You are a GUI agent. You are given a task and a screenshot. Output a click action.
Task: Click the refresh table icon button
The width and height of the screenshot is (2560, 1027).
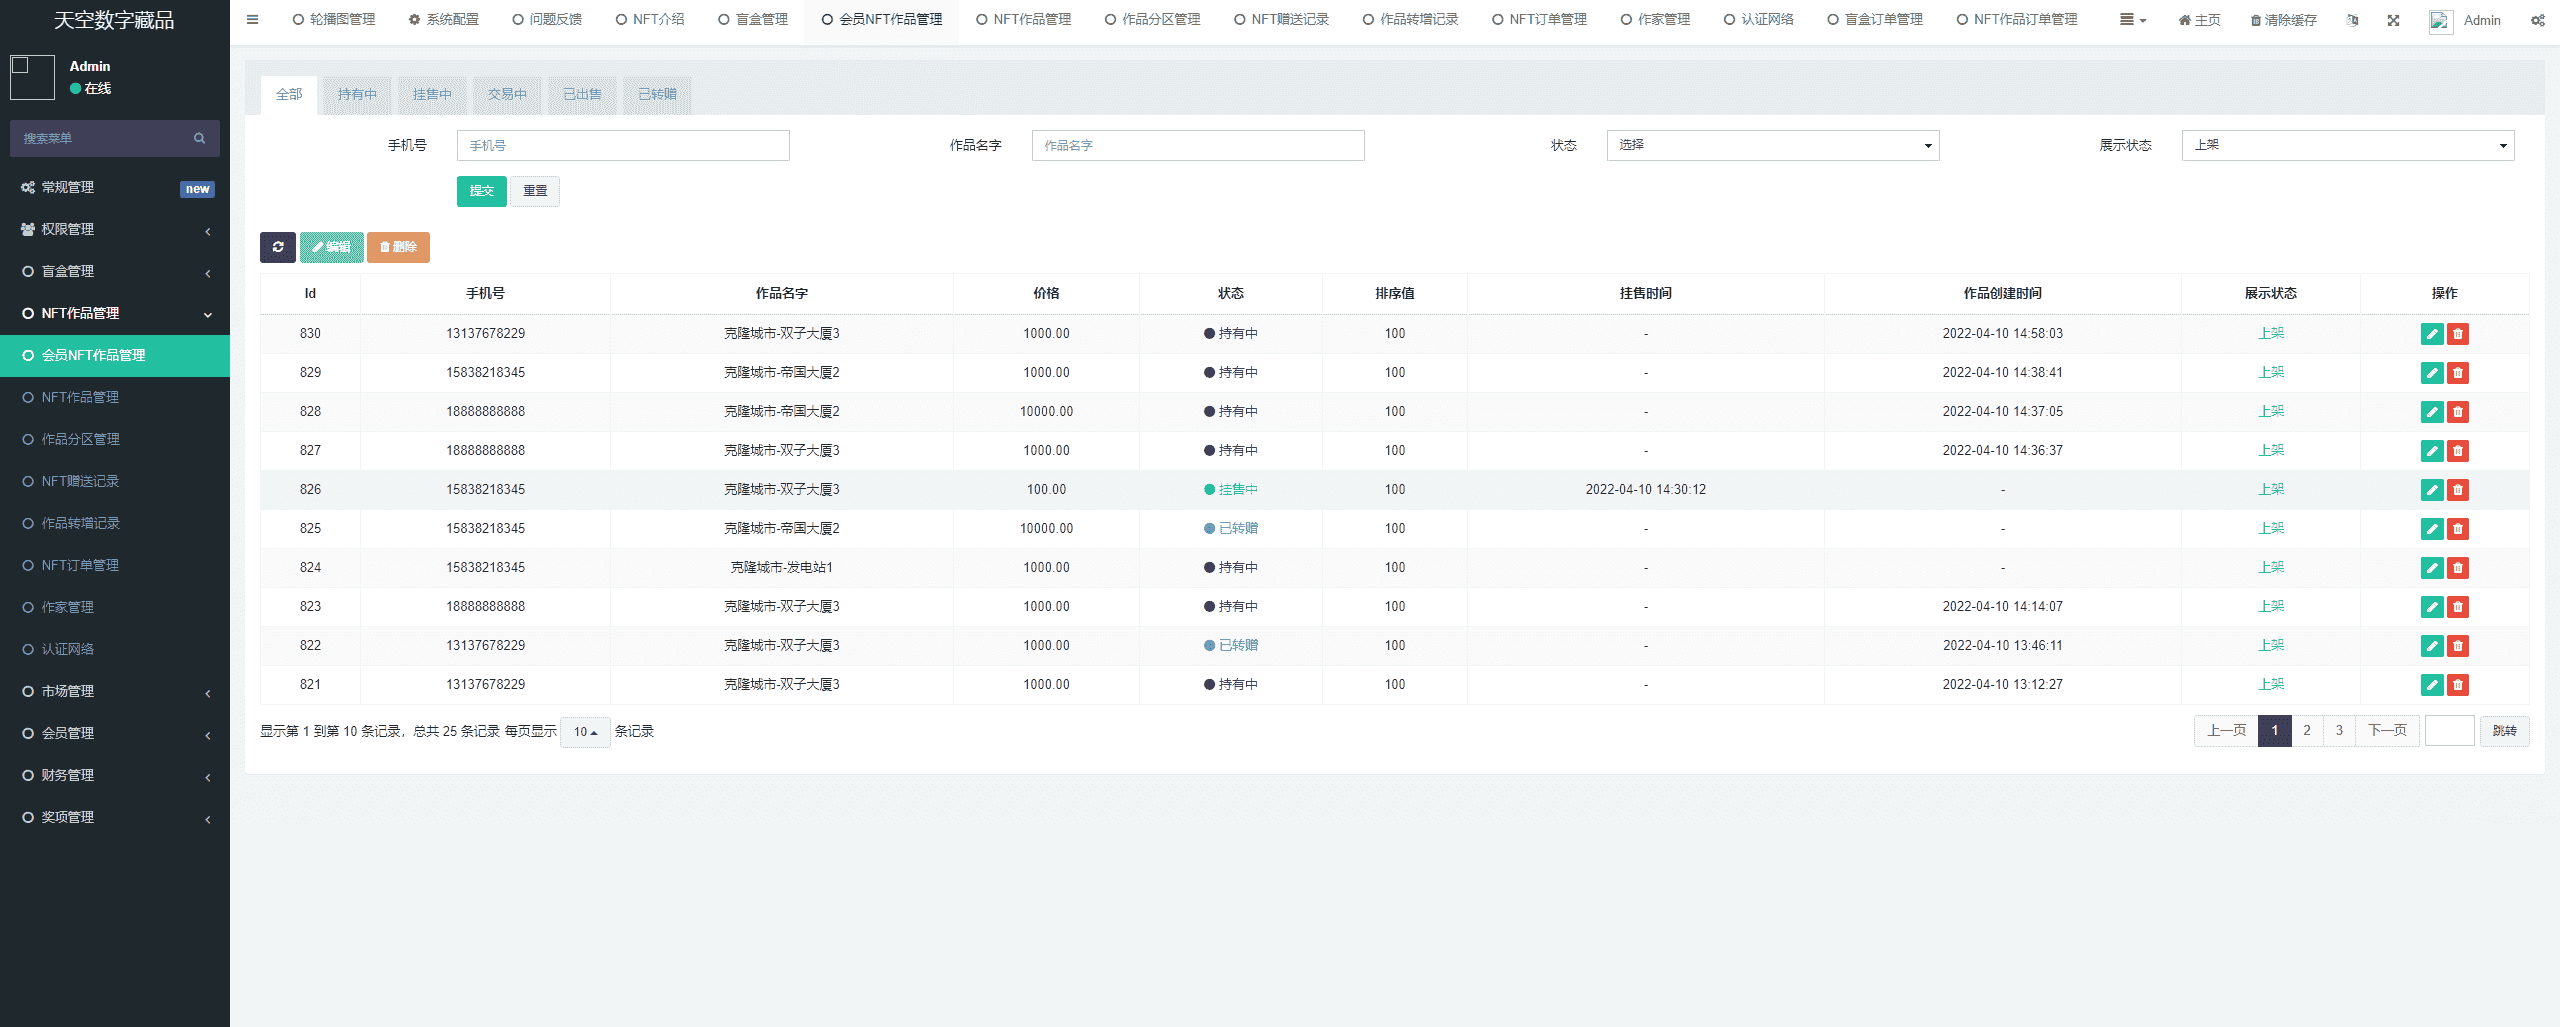(277, 247)
